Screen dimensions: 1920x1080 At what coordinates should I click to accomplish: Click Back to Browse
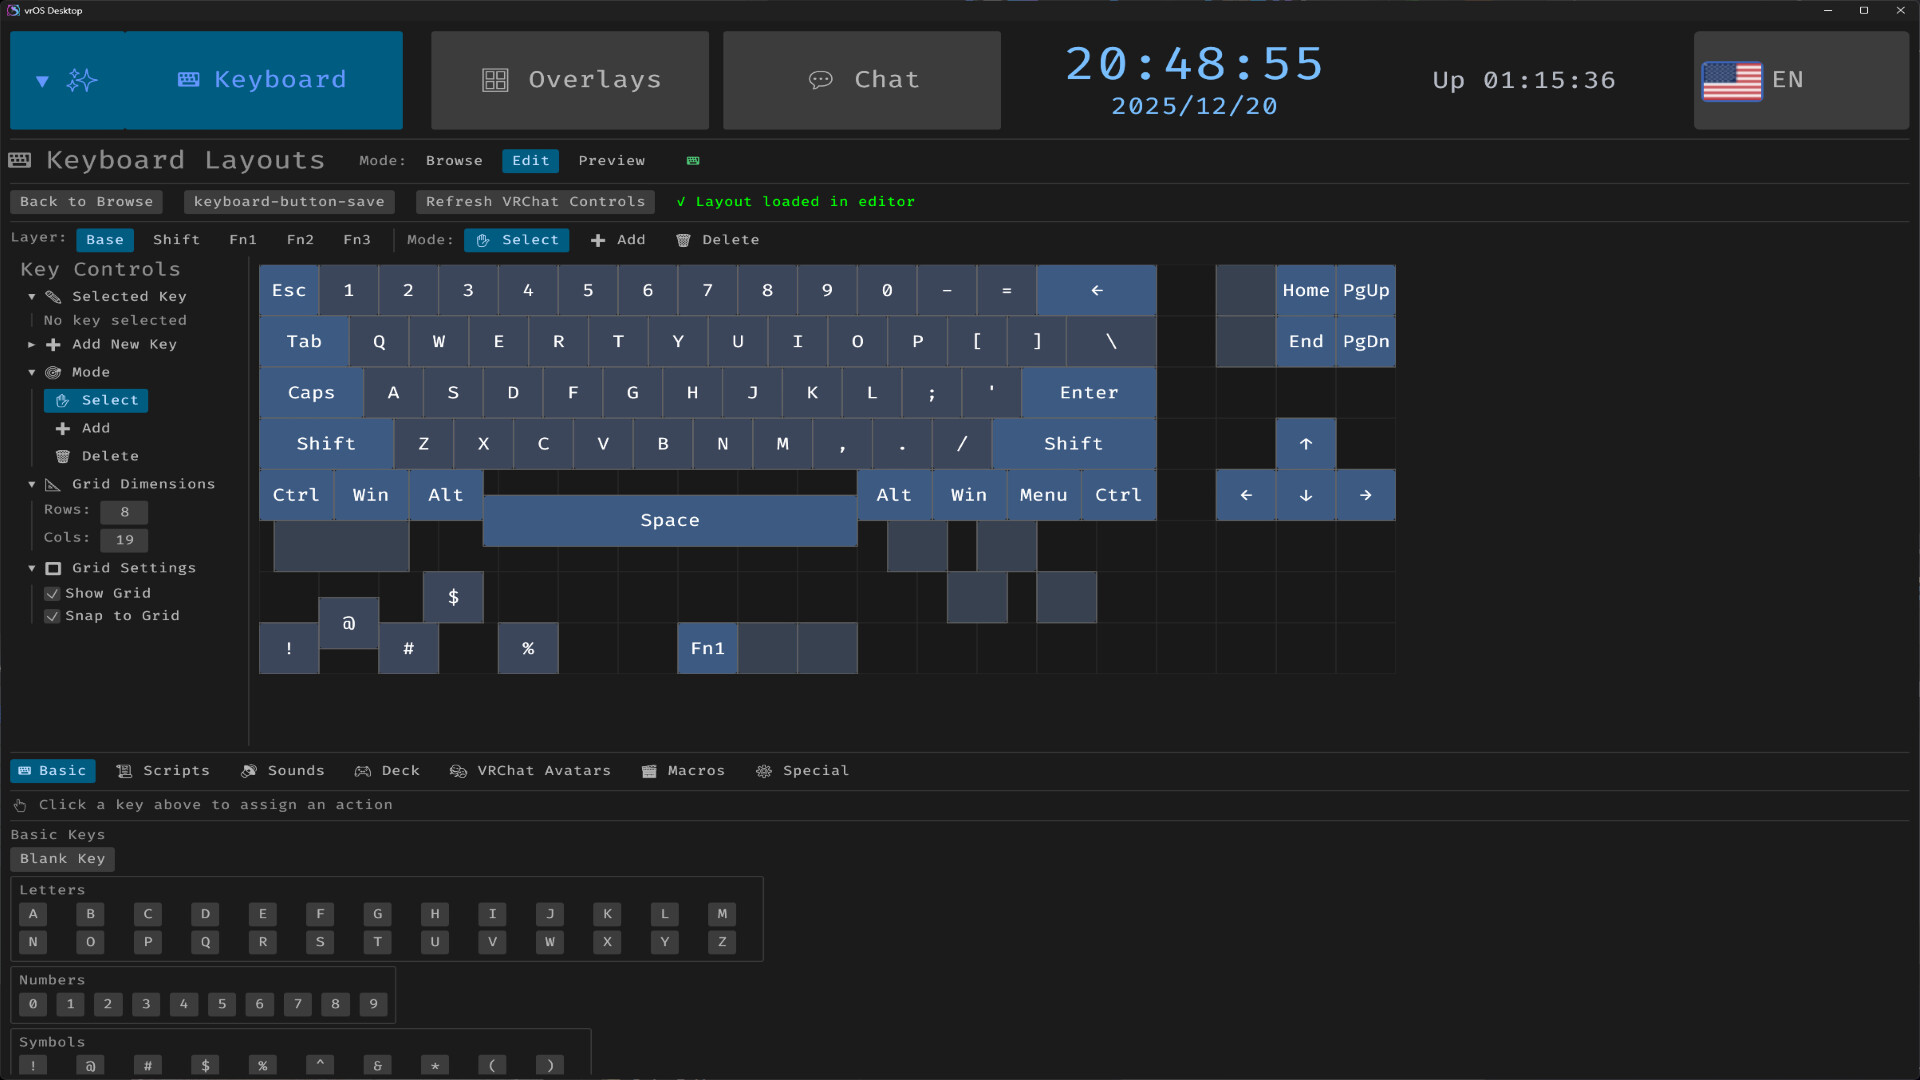[x=86, y=201]
